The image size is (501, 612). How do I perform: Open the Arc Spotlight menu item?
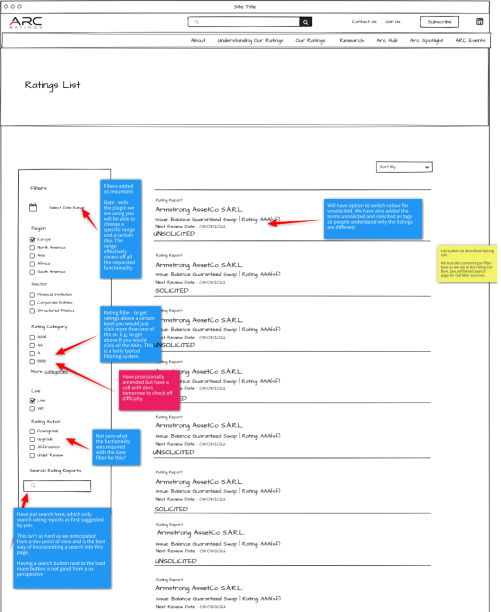426,41
